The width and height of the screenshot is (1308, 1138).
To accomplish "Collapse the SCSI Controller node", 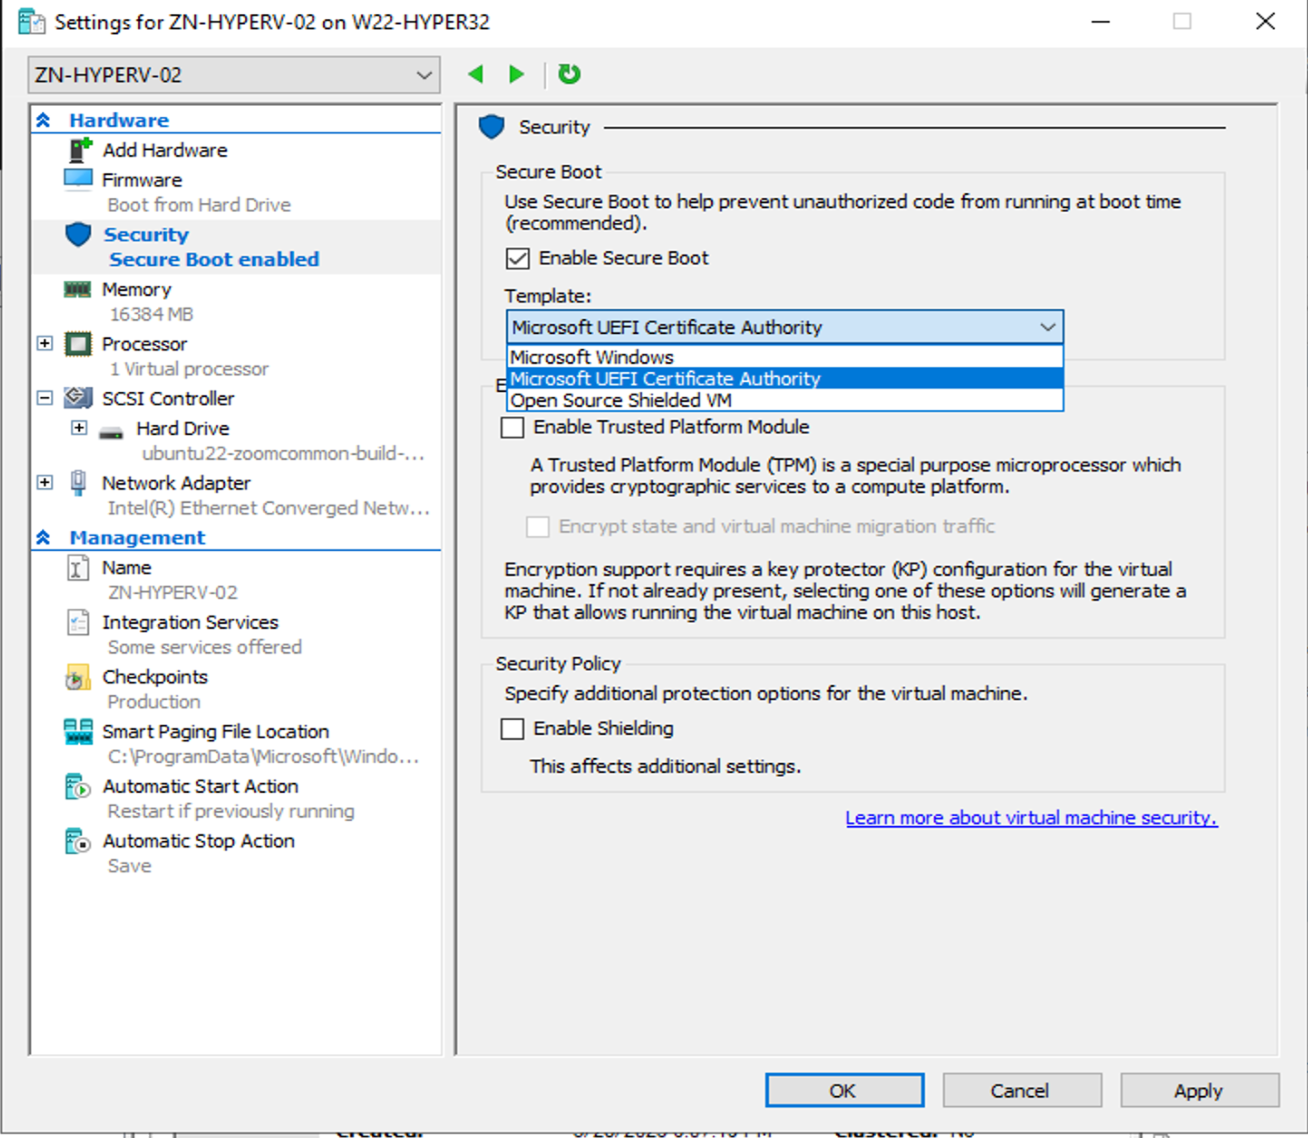I will click(x=45, y=398).
